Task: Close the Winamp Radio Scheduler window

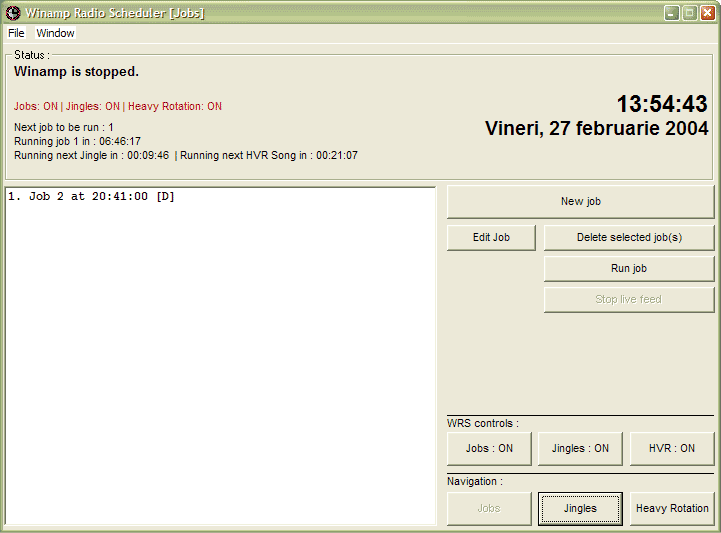Action: click(x=708, y=13)
